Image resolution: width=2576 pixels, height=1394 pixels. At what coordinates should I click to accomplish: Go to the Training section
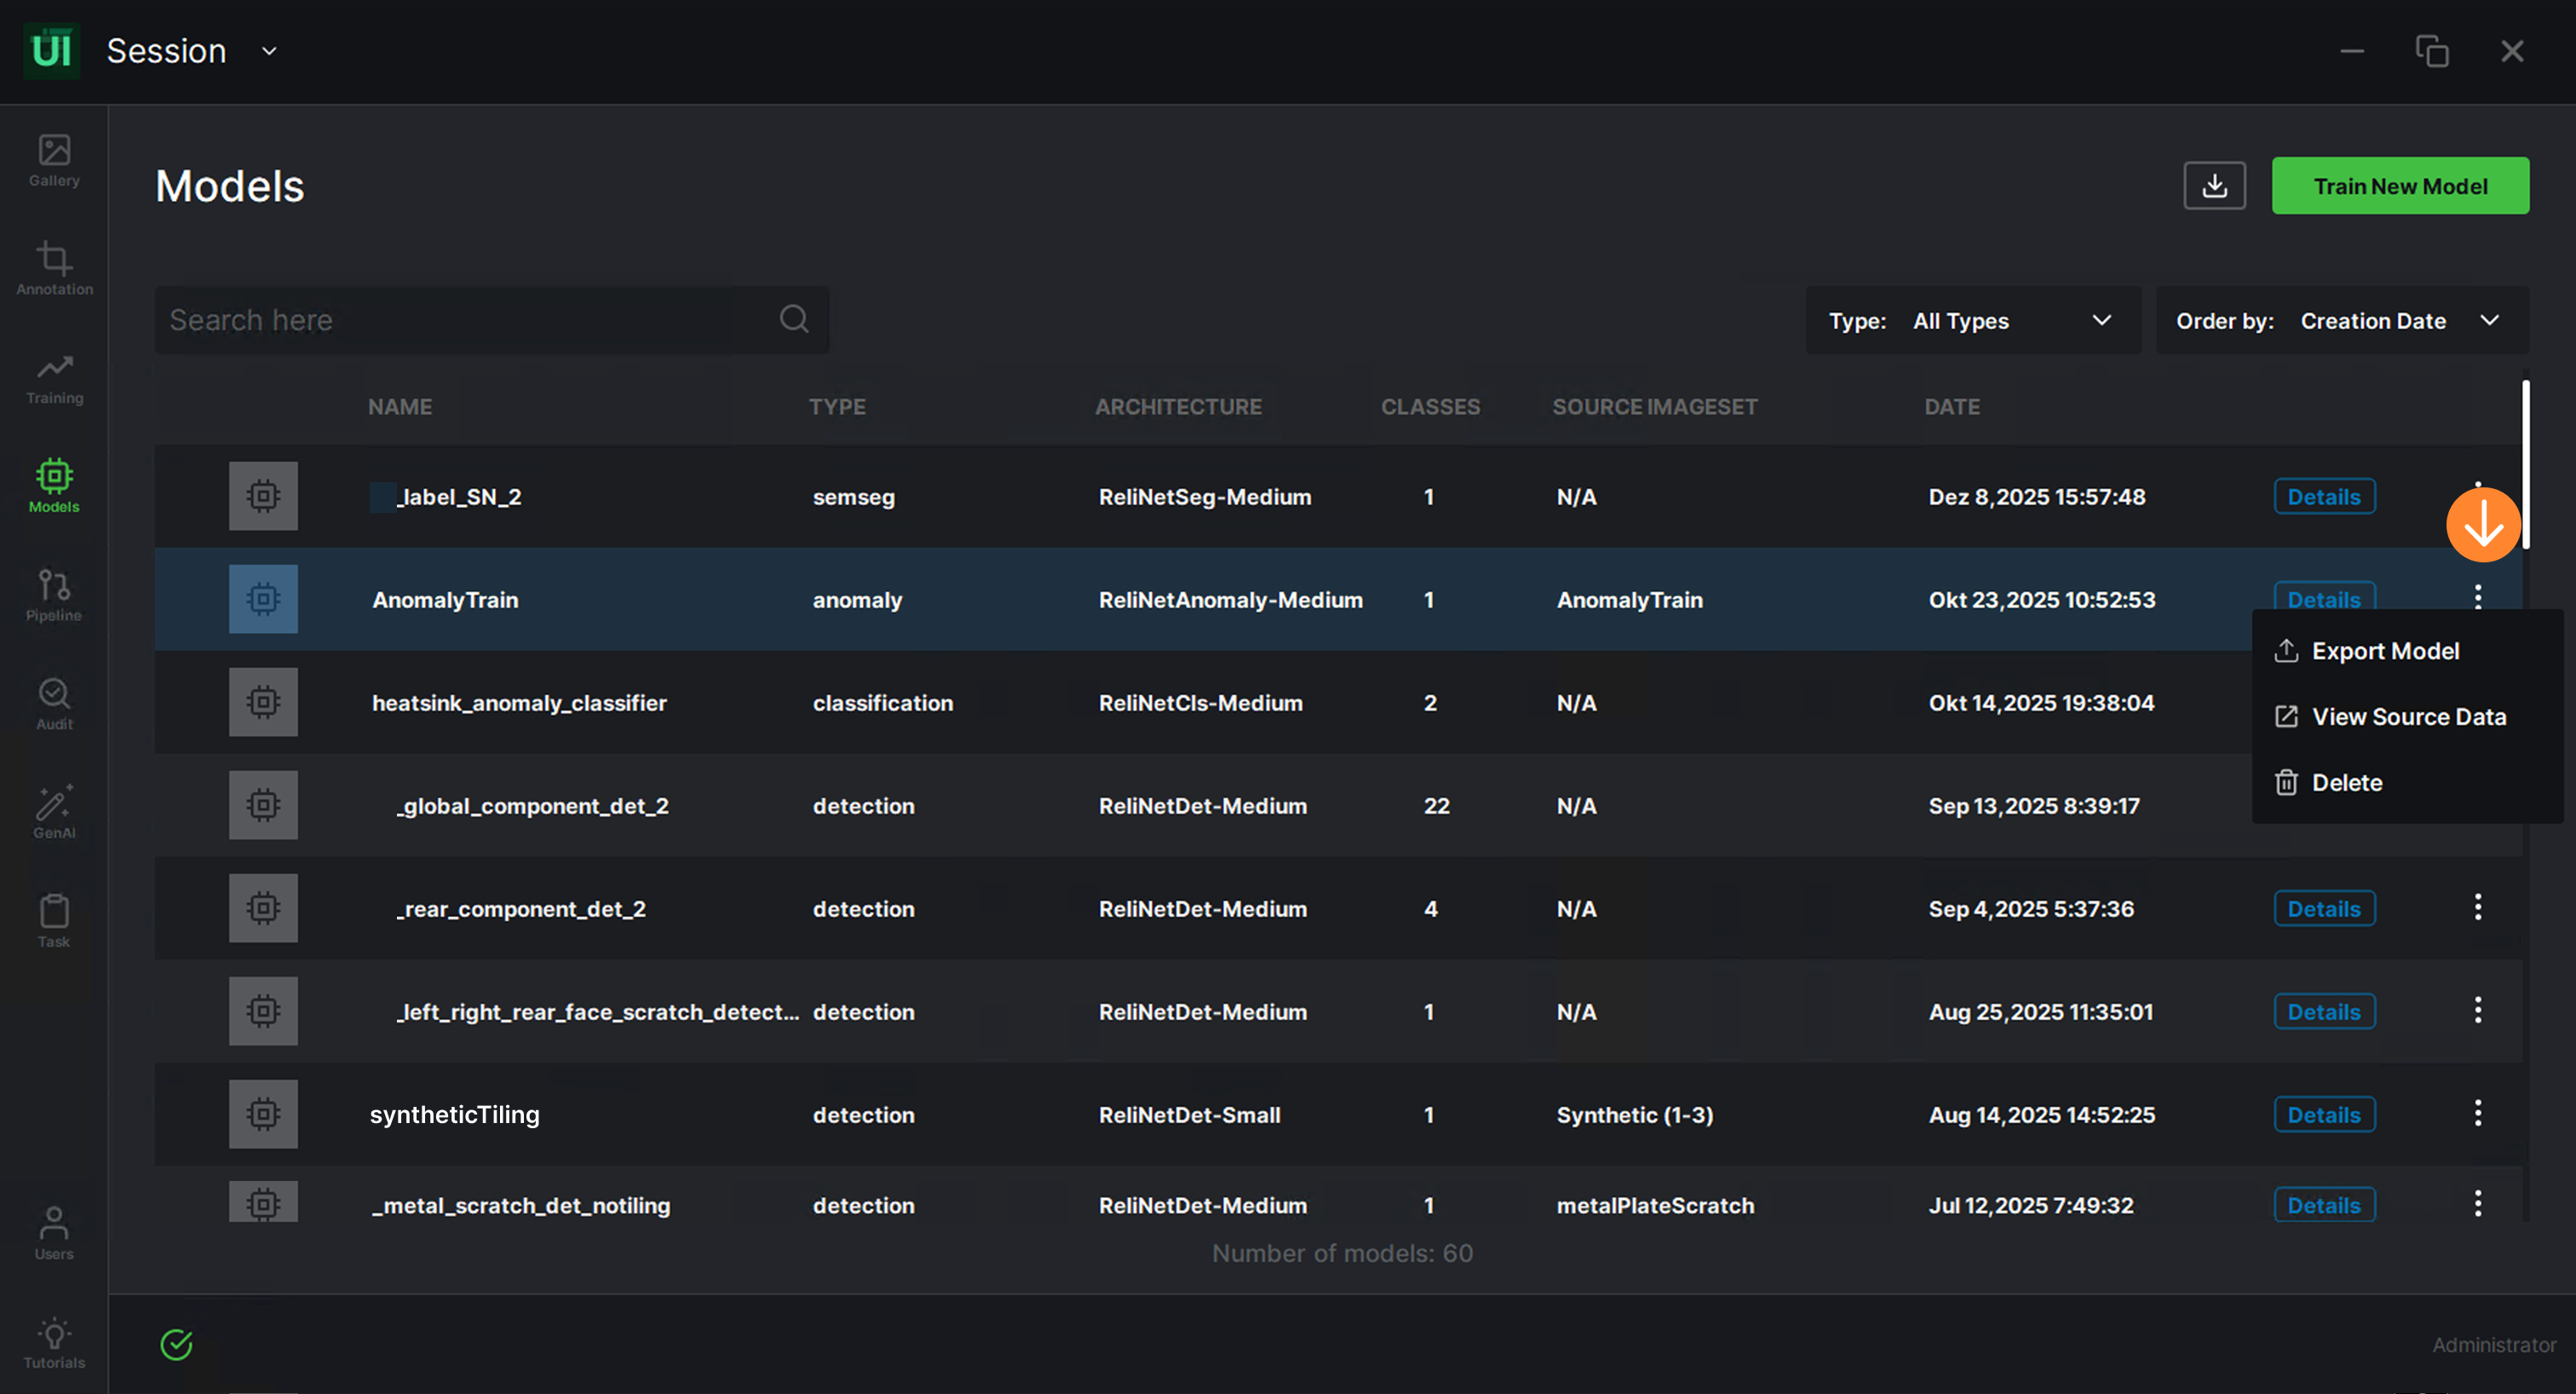click(54, 378)
